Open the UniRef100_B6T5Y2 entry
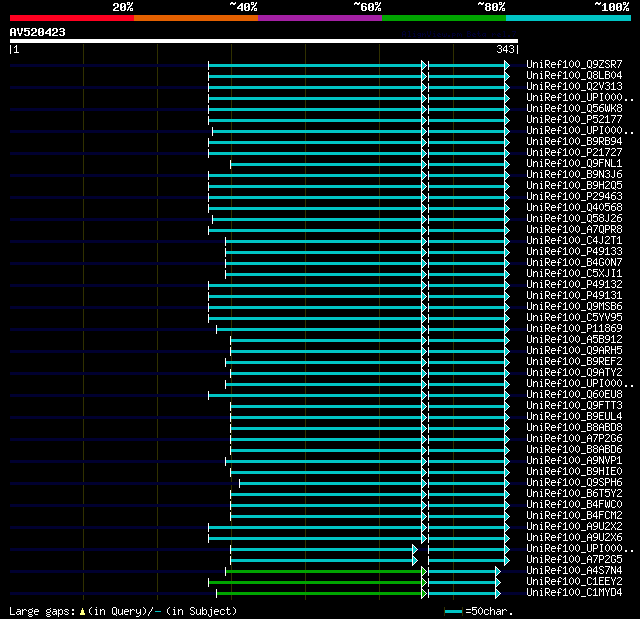 point(574,494)
